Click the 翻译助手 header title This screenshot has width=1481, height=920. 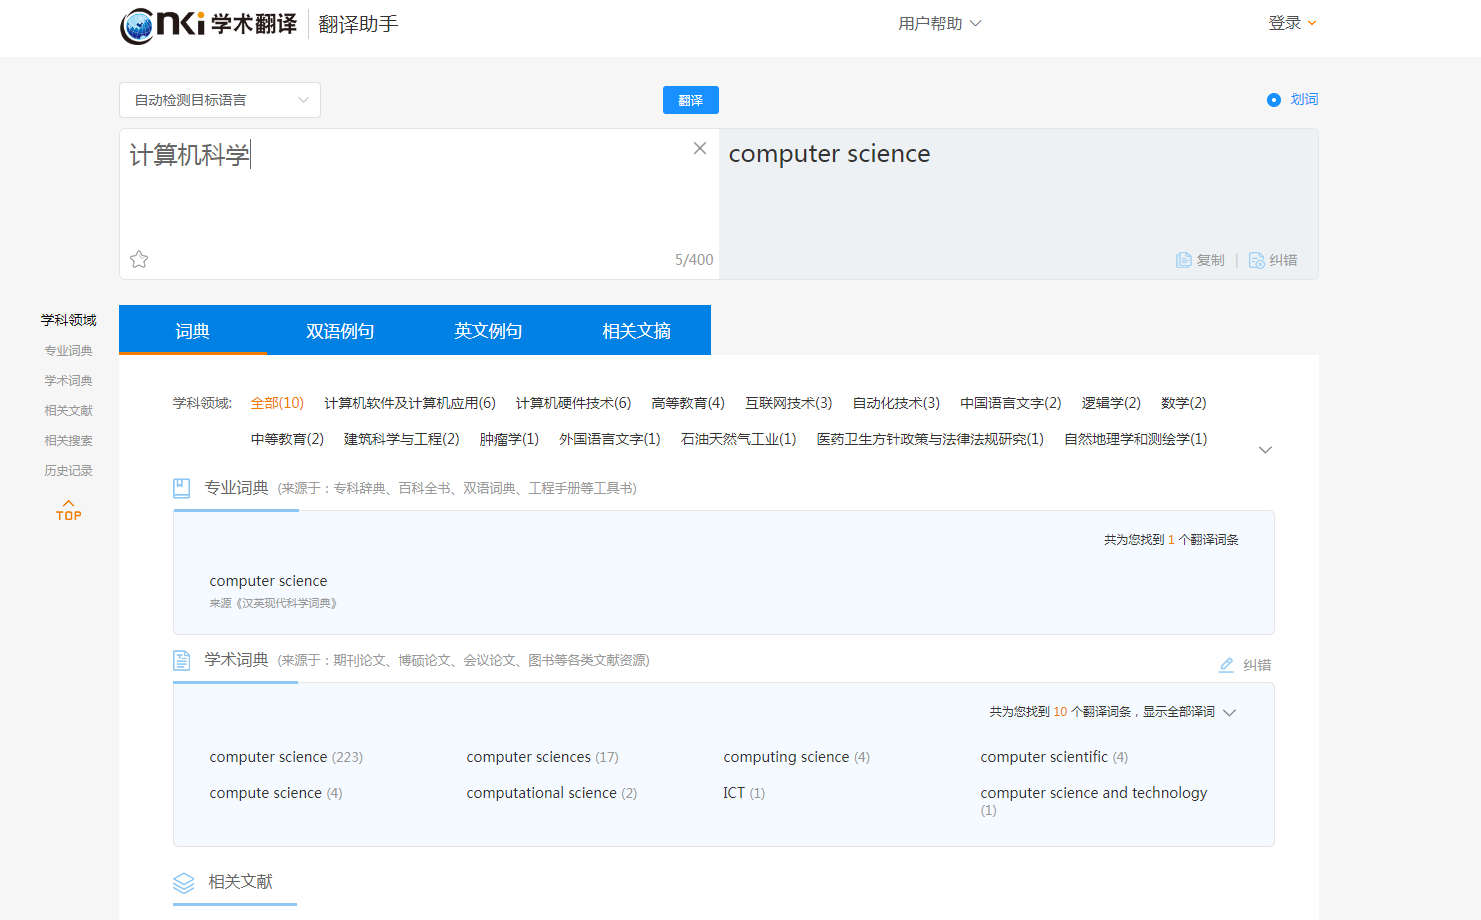(358, 24)
